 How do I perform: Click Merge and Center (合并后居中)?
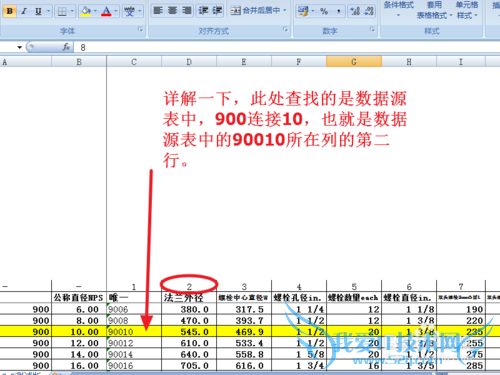click(255, 11)
